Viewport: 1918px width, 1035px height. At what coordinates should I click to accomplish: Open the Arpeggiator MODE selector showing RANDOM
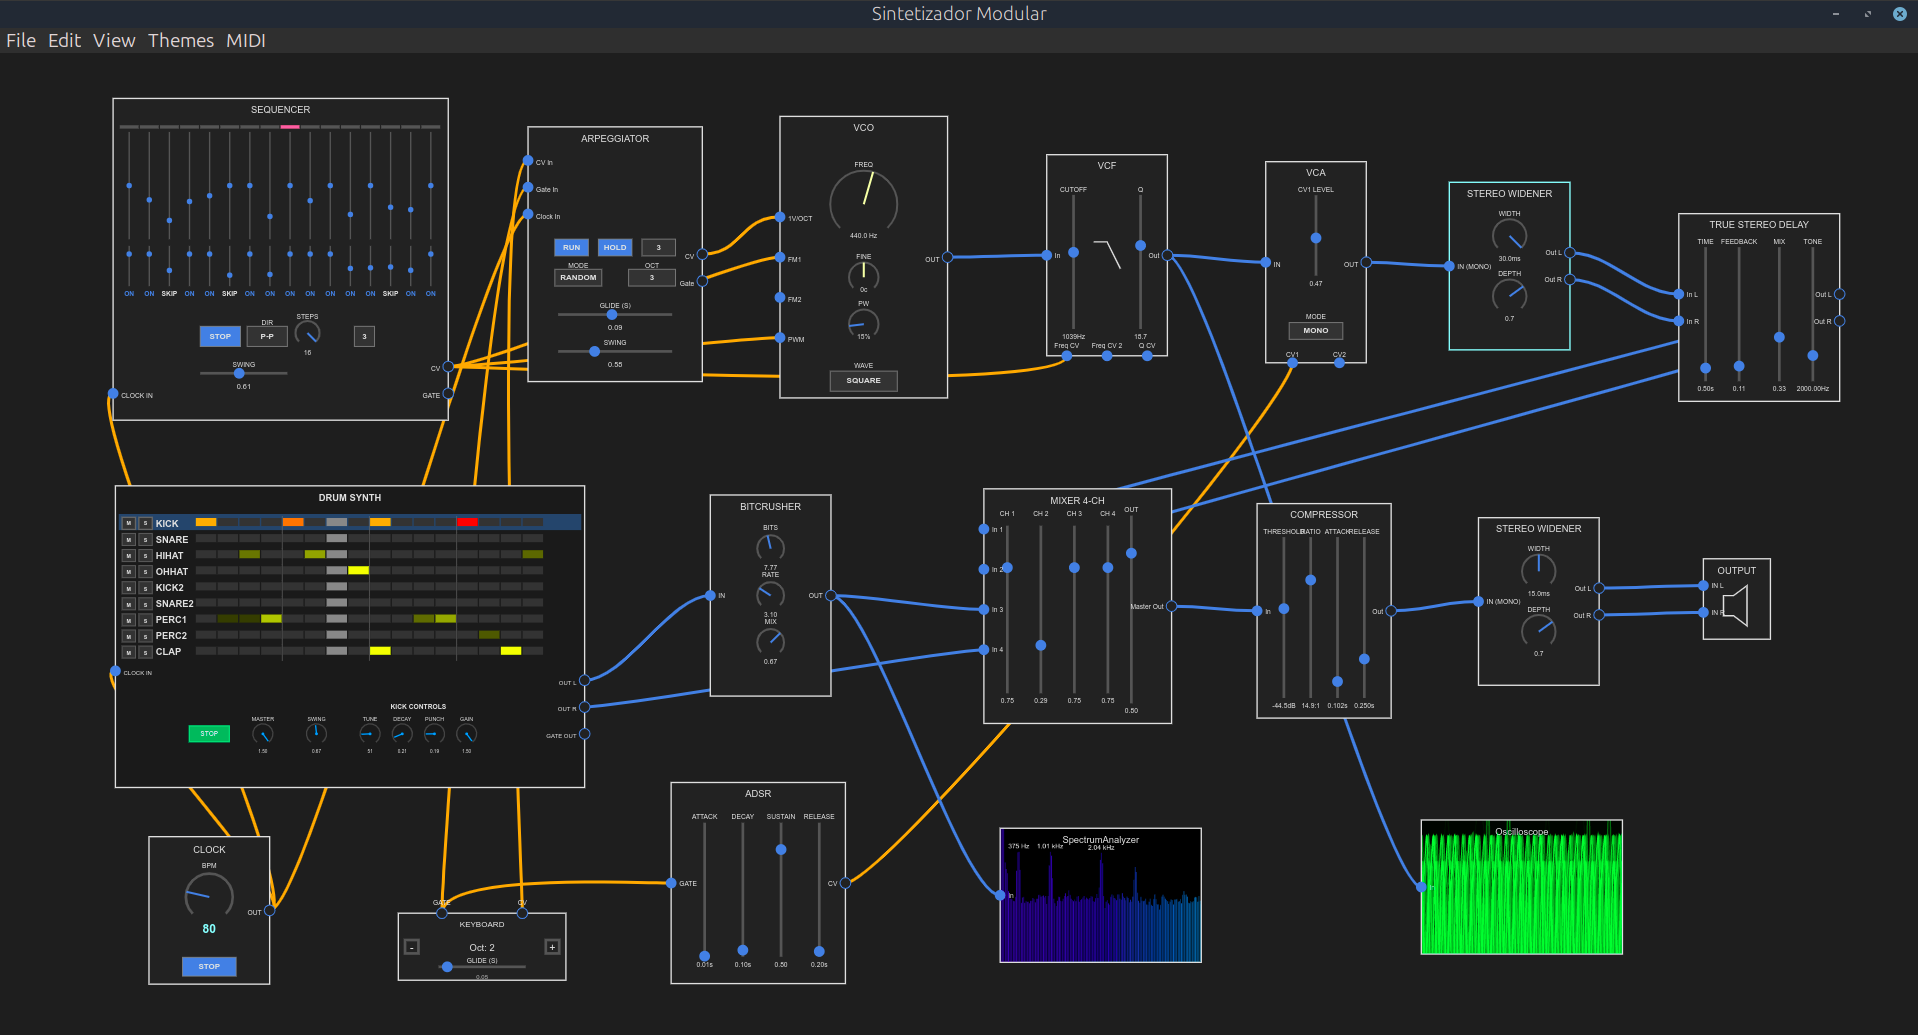pos(578,277)
